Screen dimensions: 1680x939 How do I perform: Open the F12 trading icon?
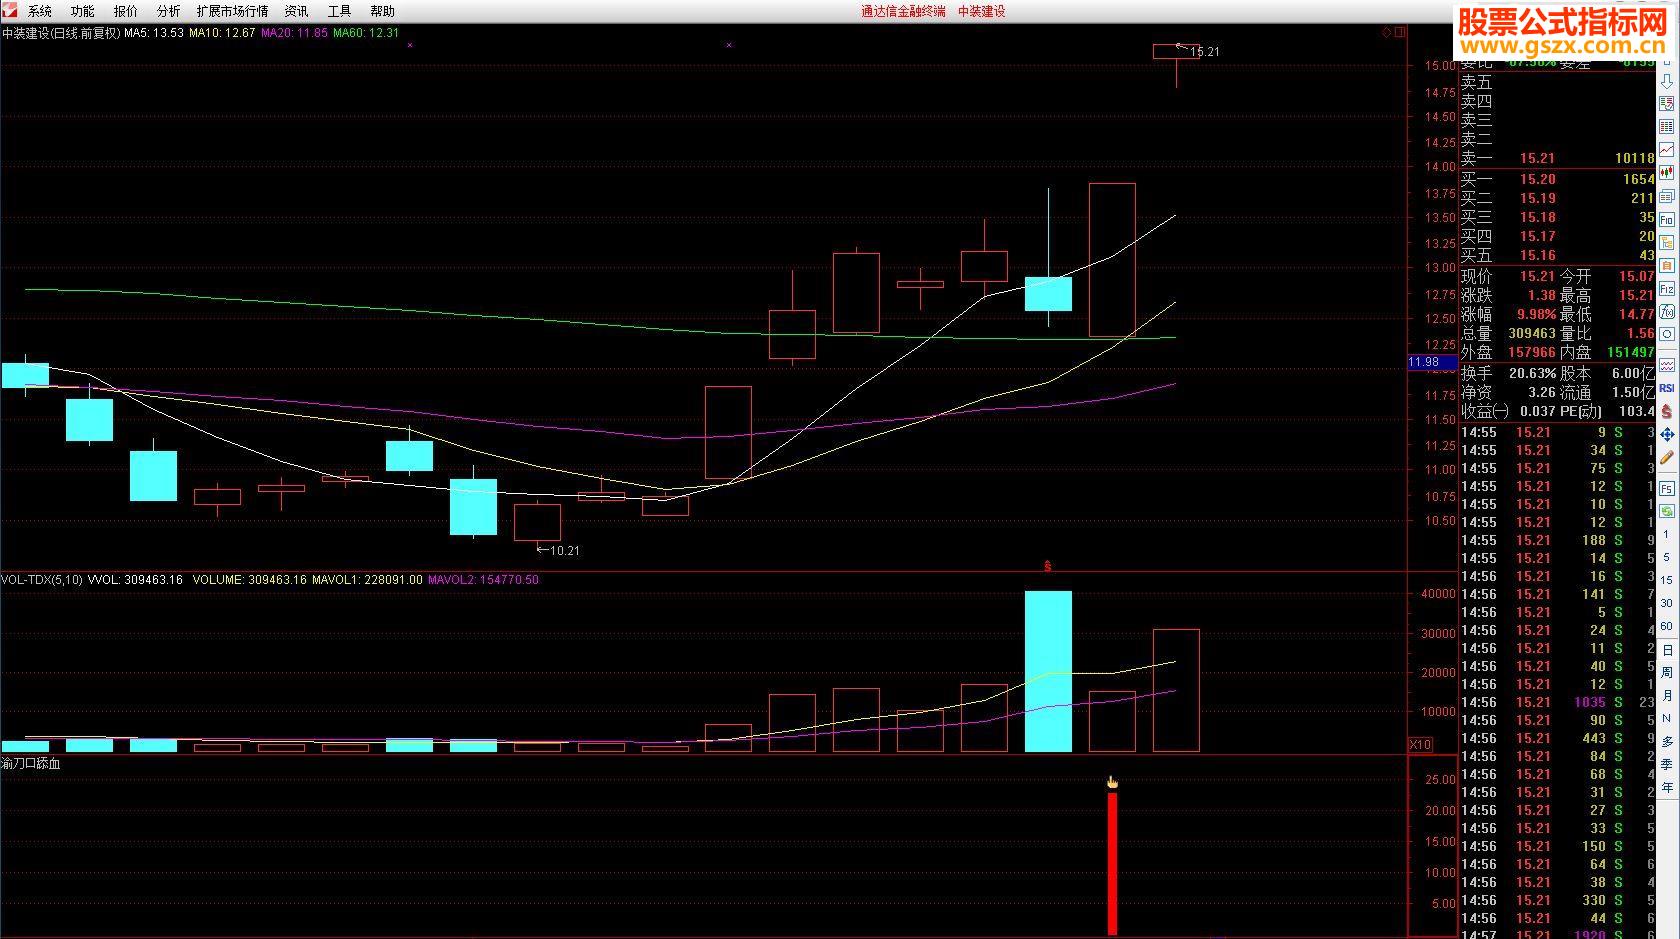tap(1667, 288)
